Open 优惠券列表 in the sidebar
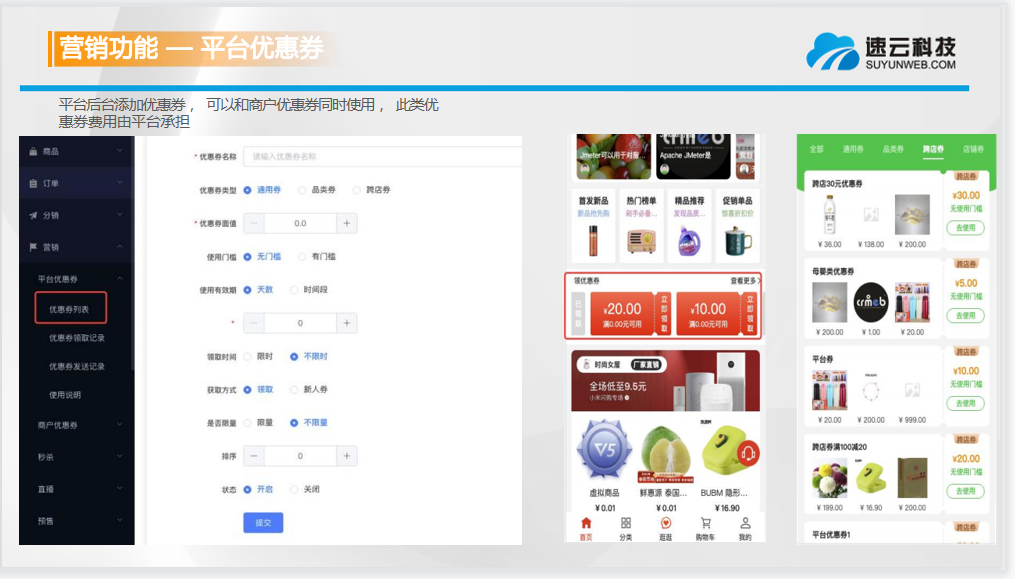Viewport: 1015px width, 579px height. (x=70, y=310)
